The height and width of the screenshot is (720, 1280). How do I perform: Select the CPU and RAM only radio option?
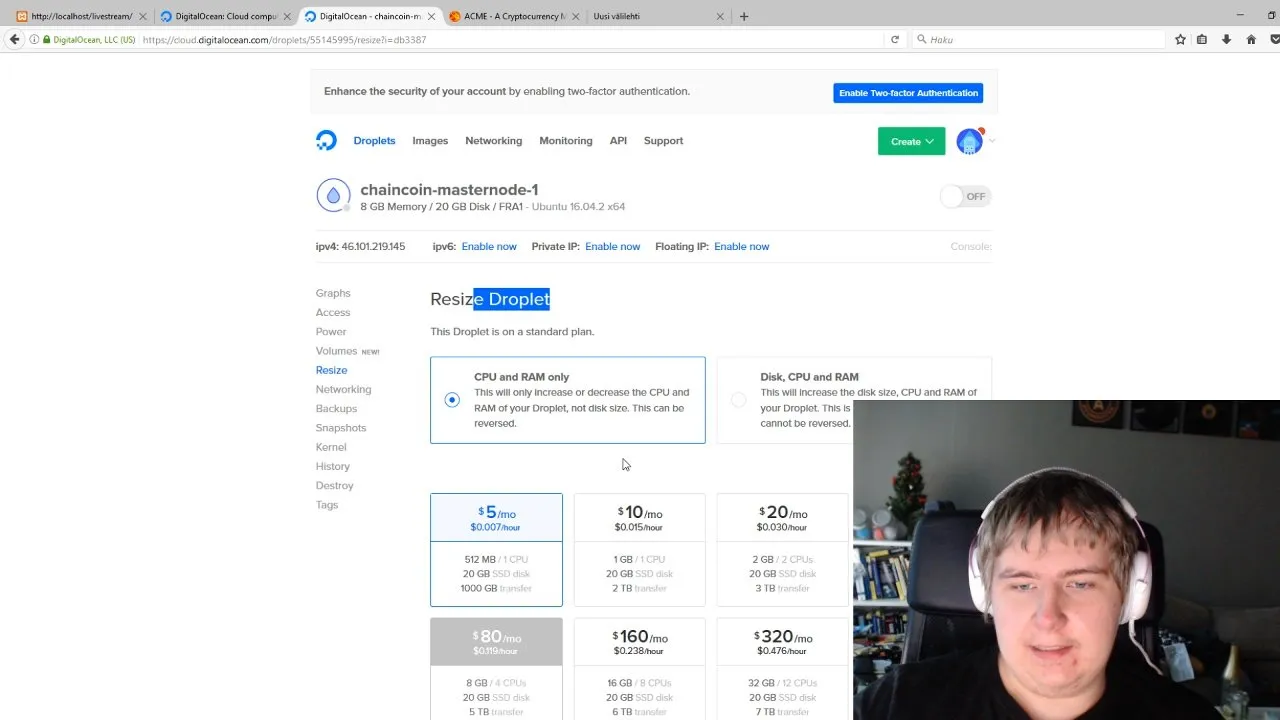tap(452, 399)
